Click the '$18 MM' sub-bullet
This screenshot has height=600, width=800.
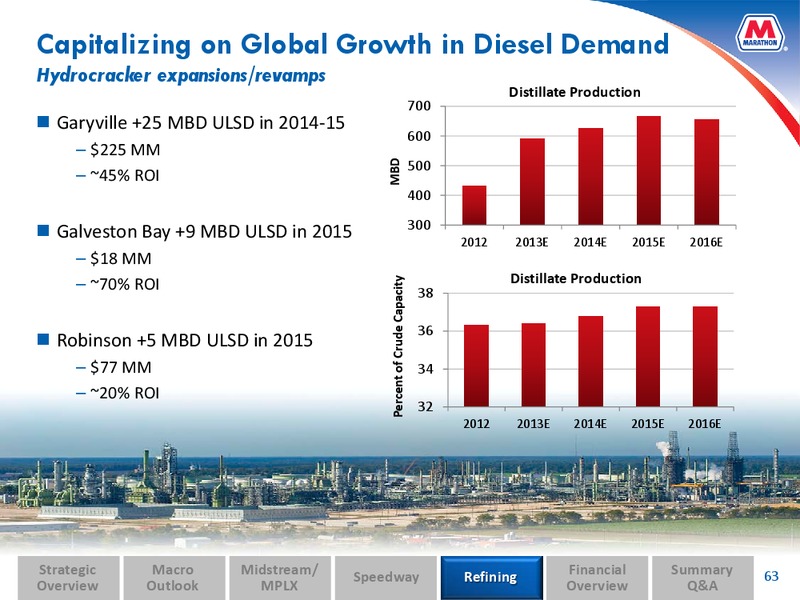tap(120, 259)
